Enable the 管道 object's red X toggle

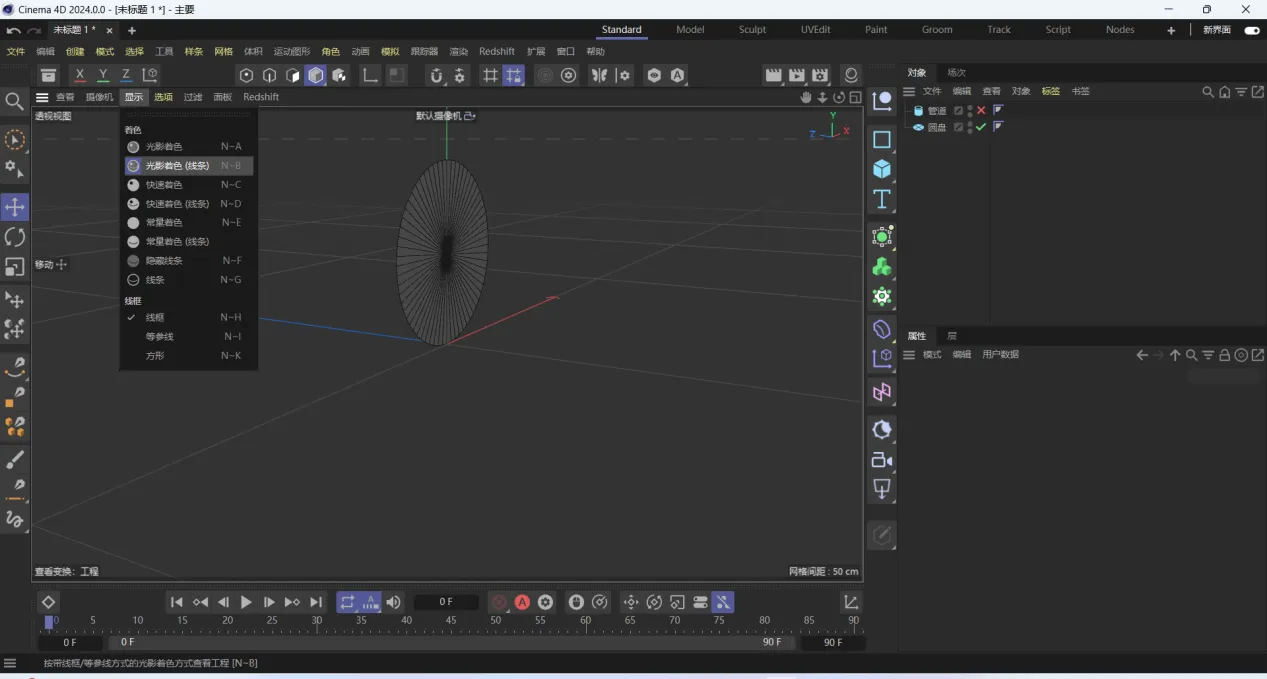981,111
